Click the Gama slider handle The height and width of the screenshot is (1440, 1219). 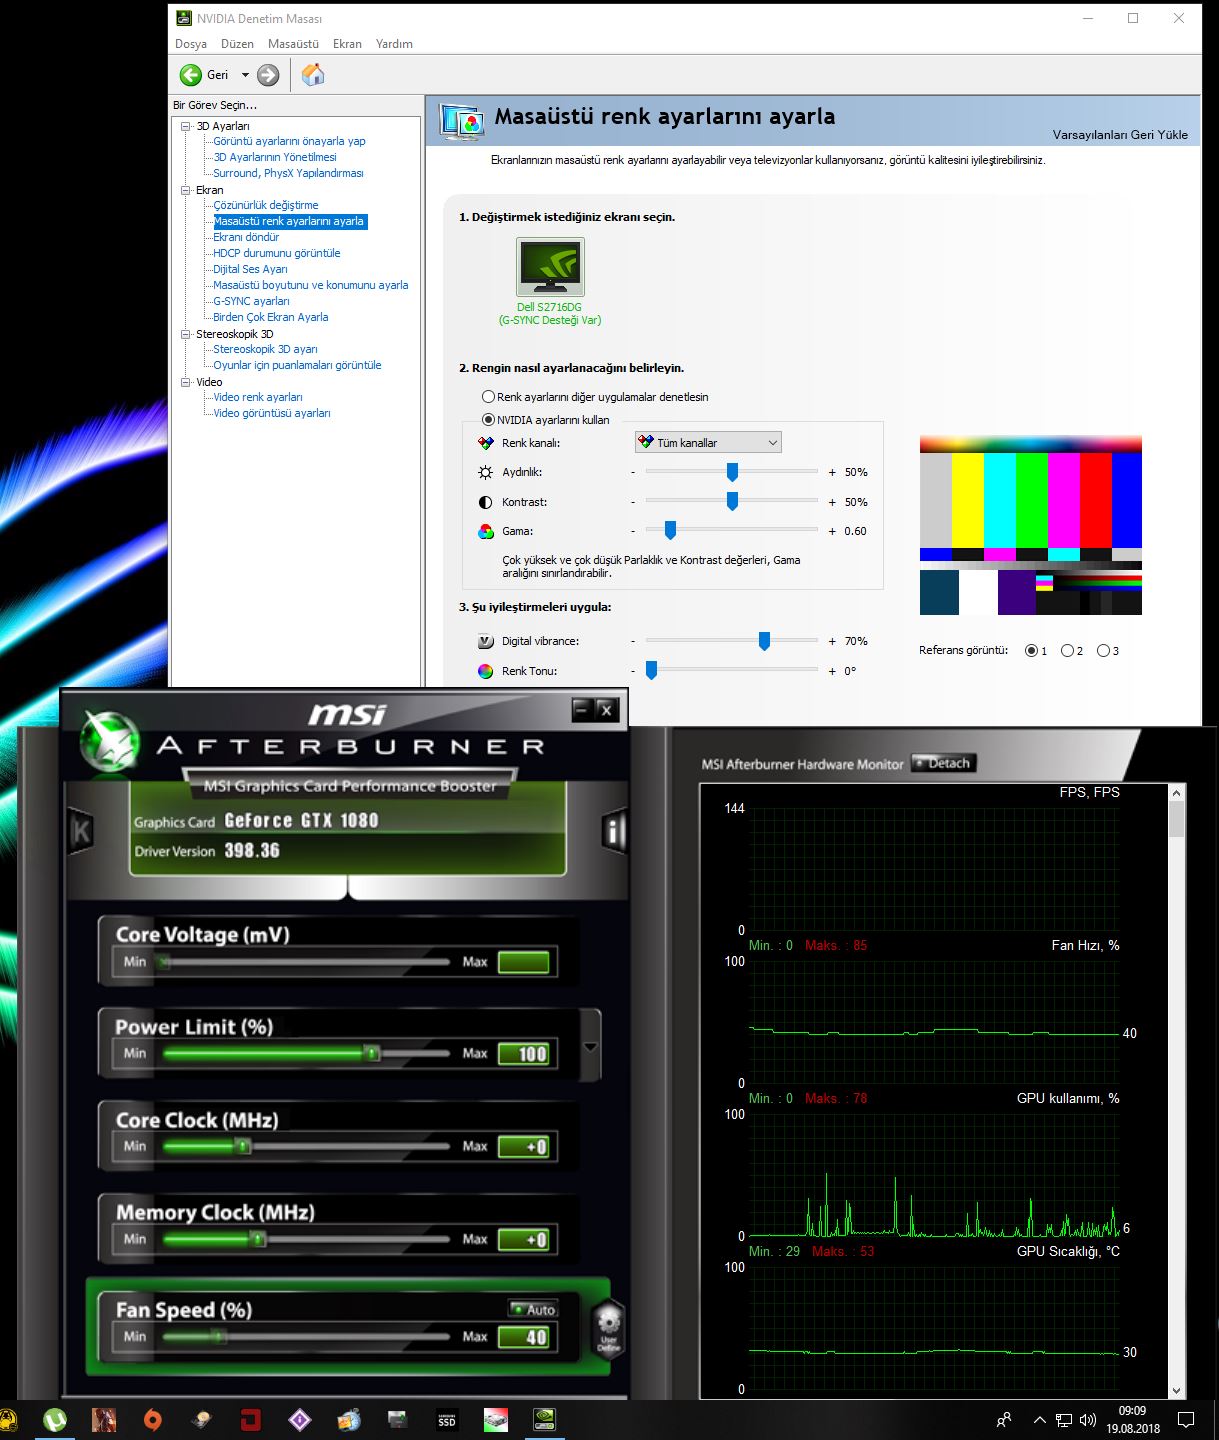(670, 531)
